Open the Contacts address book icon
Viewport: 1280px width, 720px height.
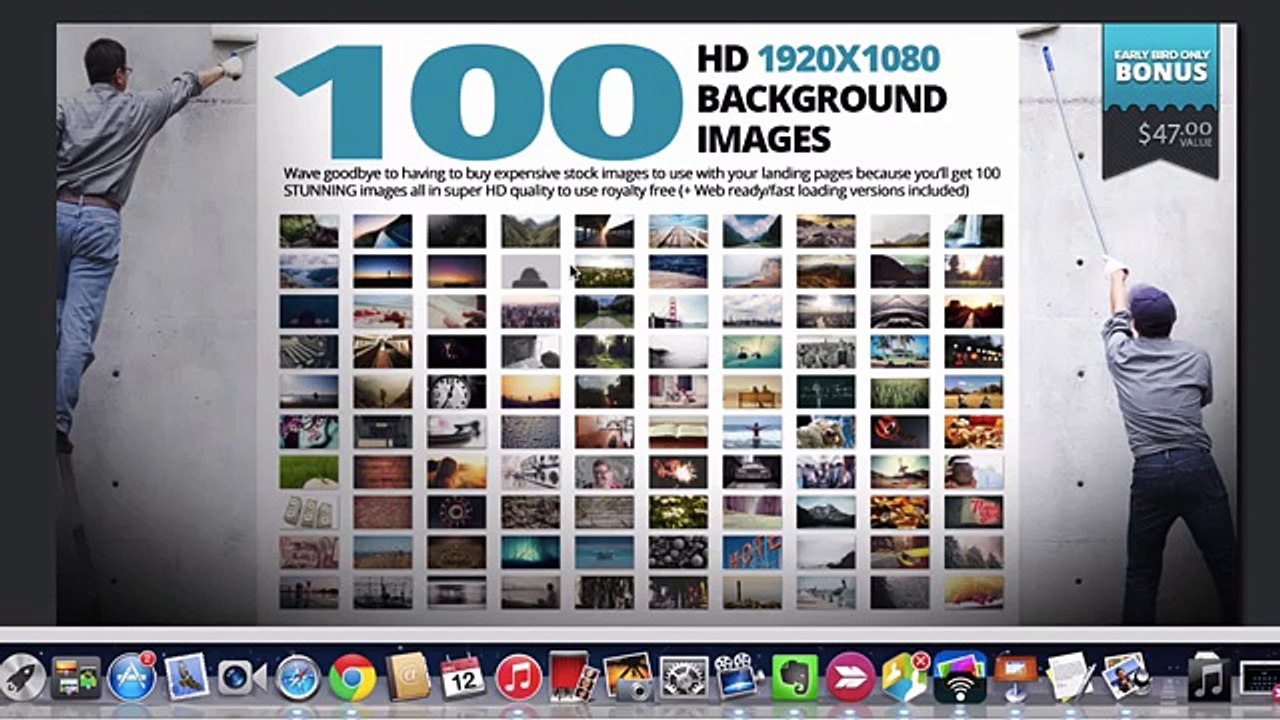point(407,677)
